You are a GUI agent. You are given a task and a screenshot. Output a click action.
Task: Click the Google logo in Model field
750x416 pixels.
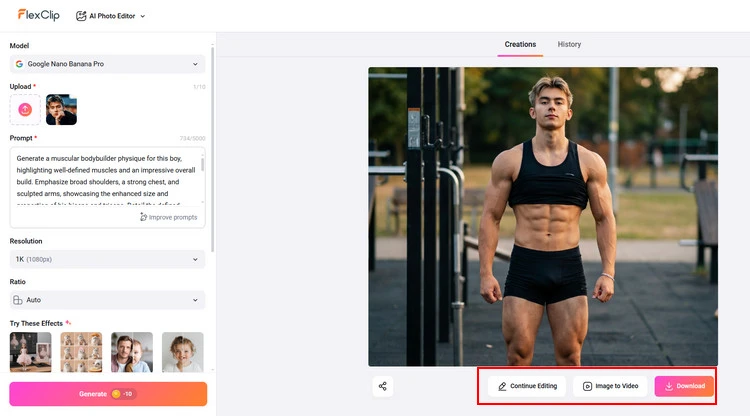click(x=19, y=64)
